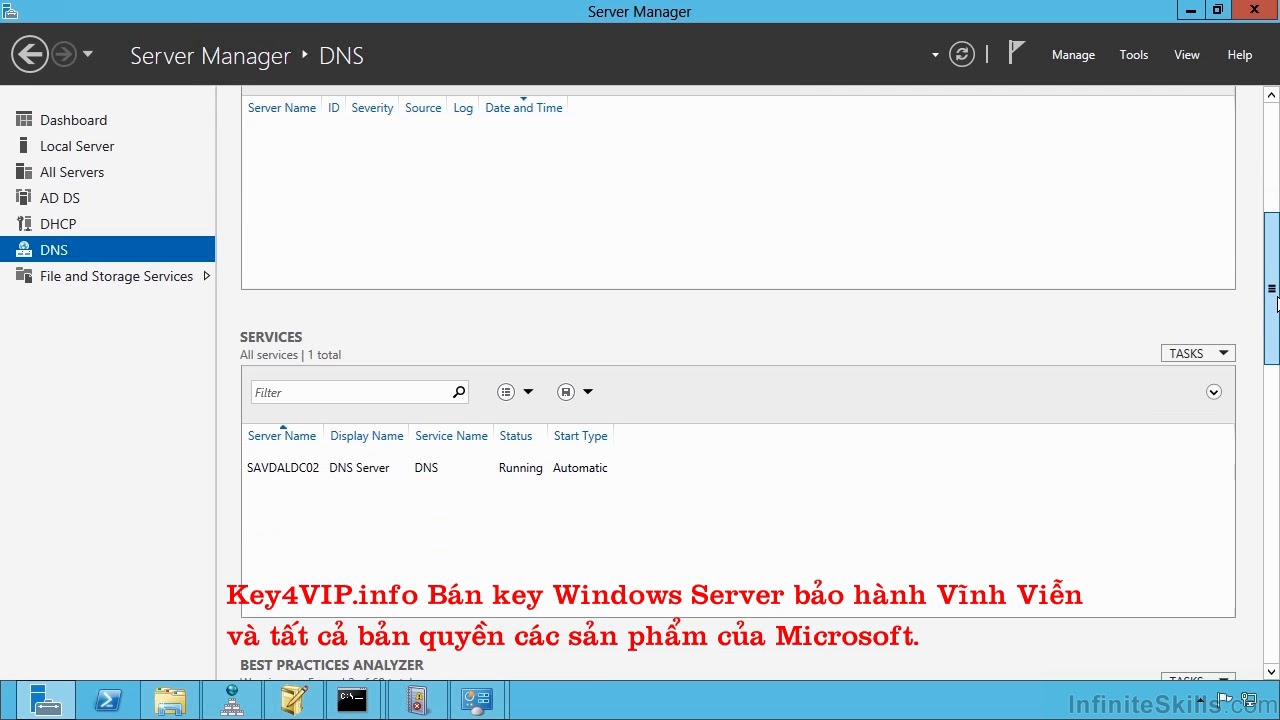Open Services criteria list options icon
The width and height of the screenshot is (1280, 720).
pyautogui.click(x=506, y=392)
